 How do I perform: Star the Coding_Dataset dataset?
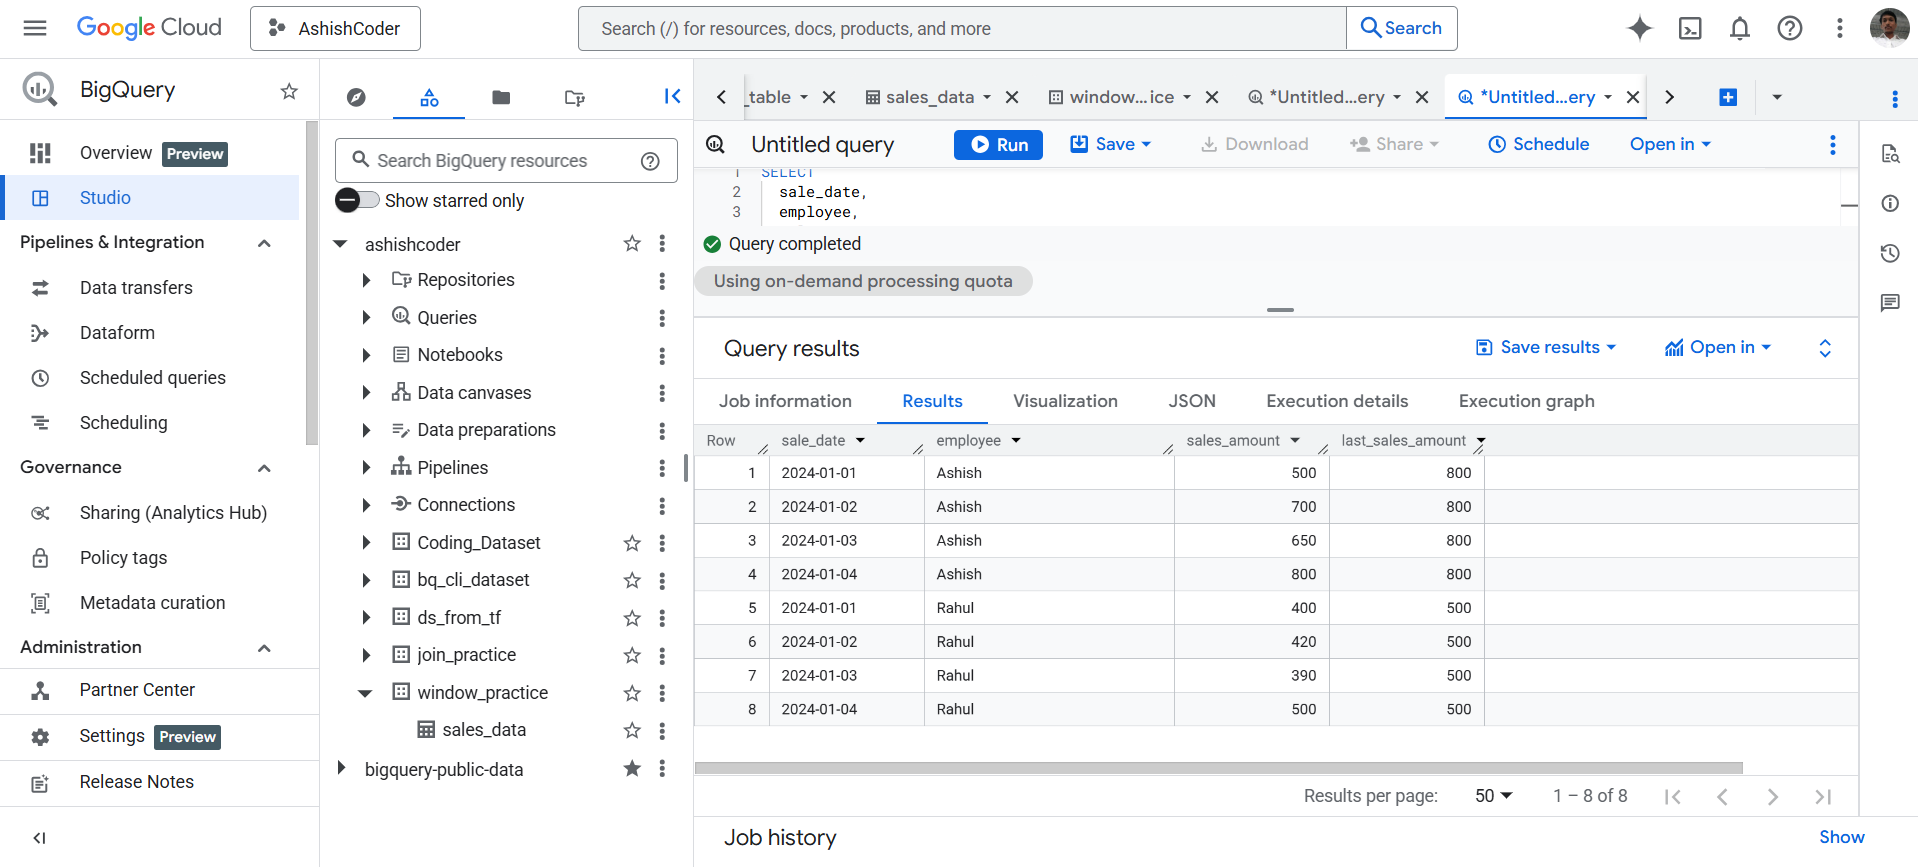point(632,543)
